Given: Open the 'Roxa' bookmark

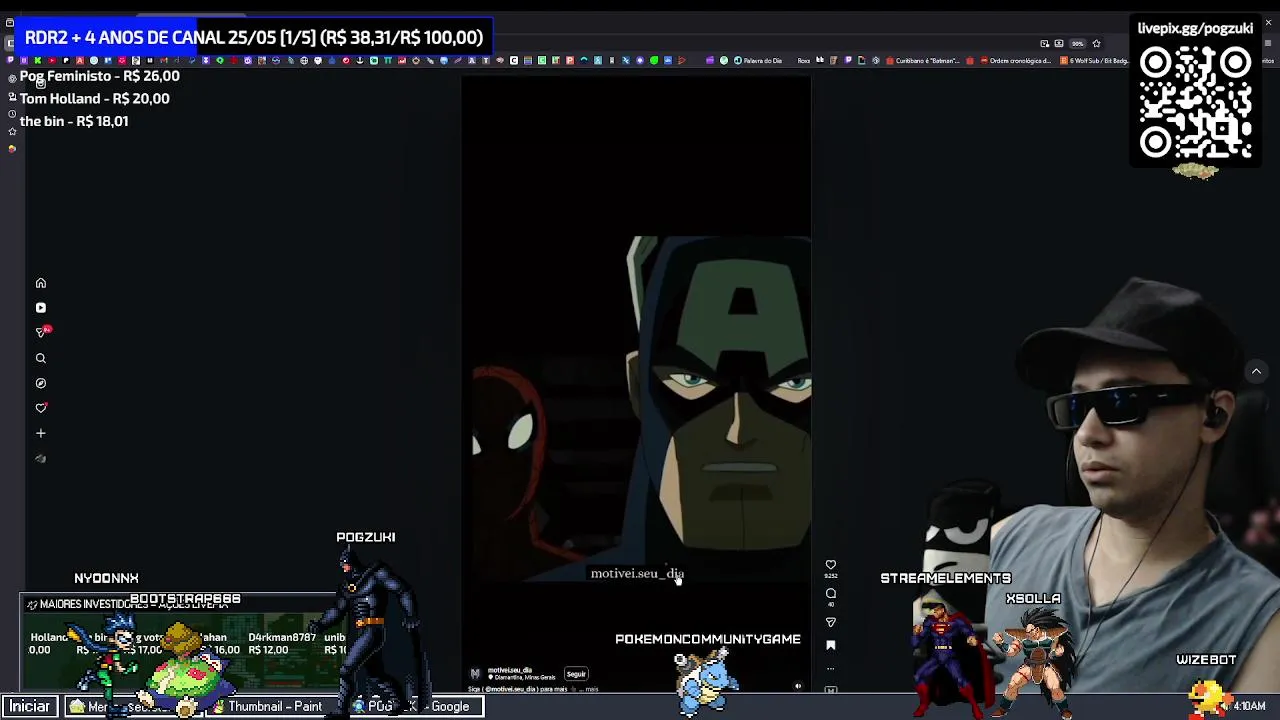Looking at the screenshot, I should click(x=803, y=60).
